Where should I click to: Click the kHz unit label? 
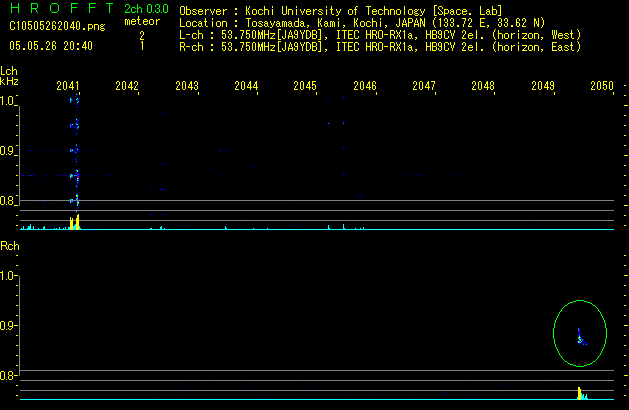click(9, 81)
